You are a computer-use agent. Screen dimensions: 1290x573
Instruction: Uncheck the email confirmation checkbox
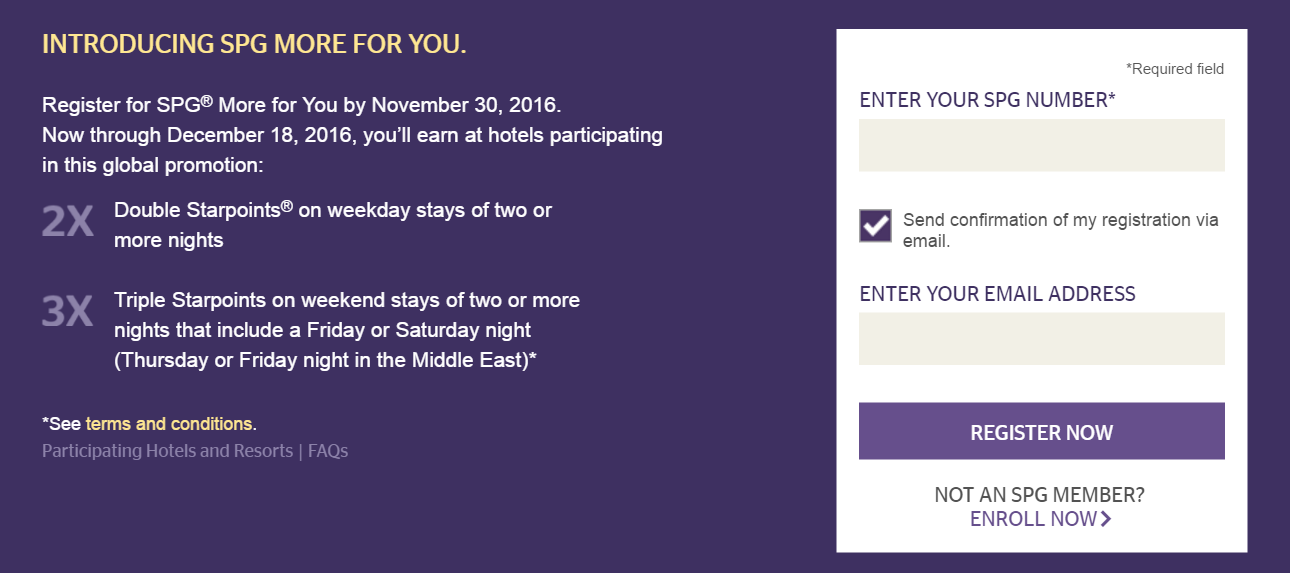875,226
